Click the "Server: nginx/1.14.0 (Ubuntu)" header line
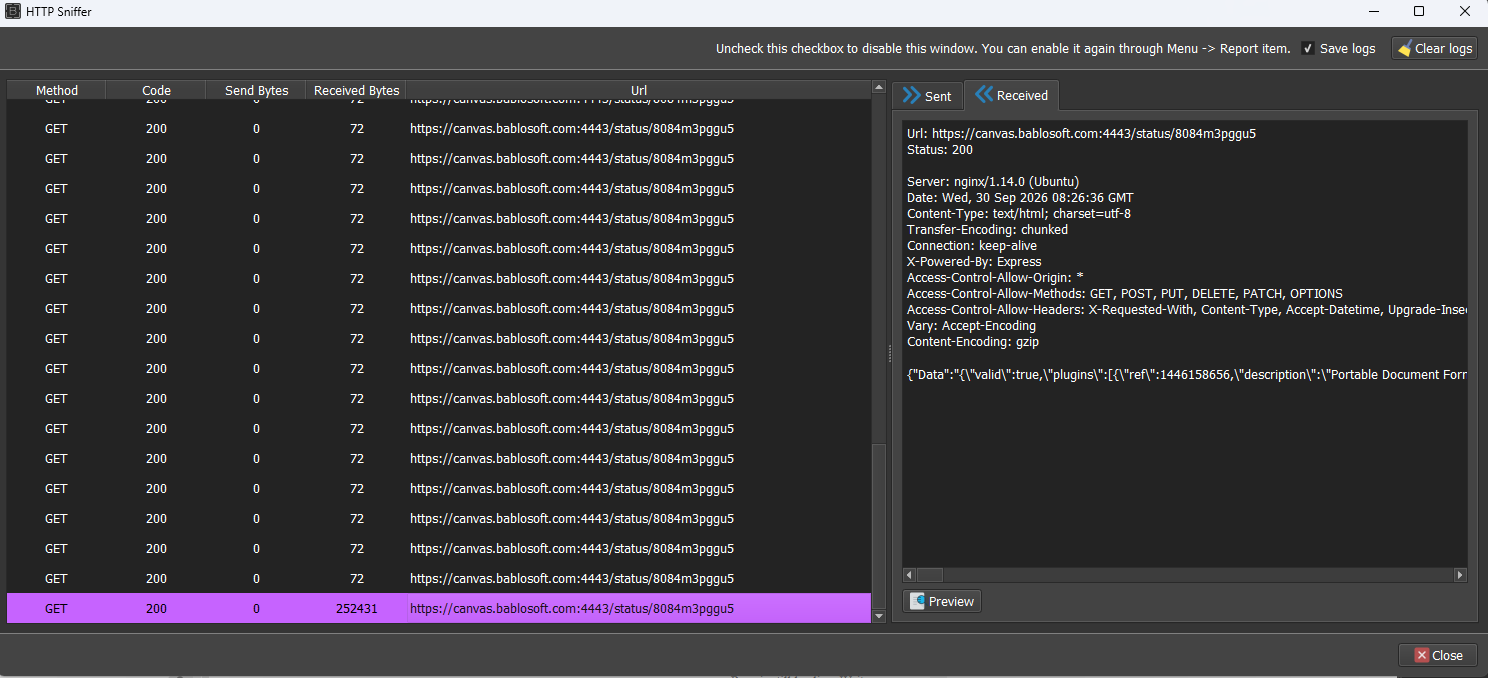The height and width of the screenshot is (678, 1488). [x=993, y=182]
